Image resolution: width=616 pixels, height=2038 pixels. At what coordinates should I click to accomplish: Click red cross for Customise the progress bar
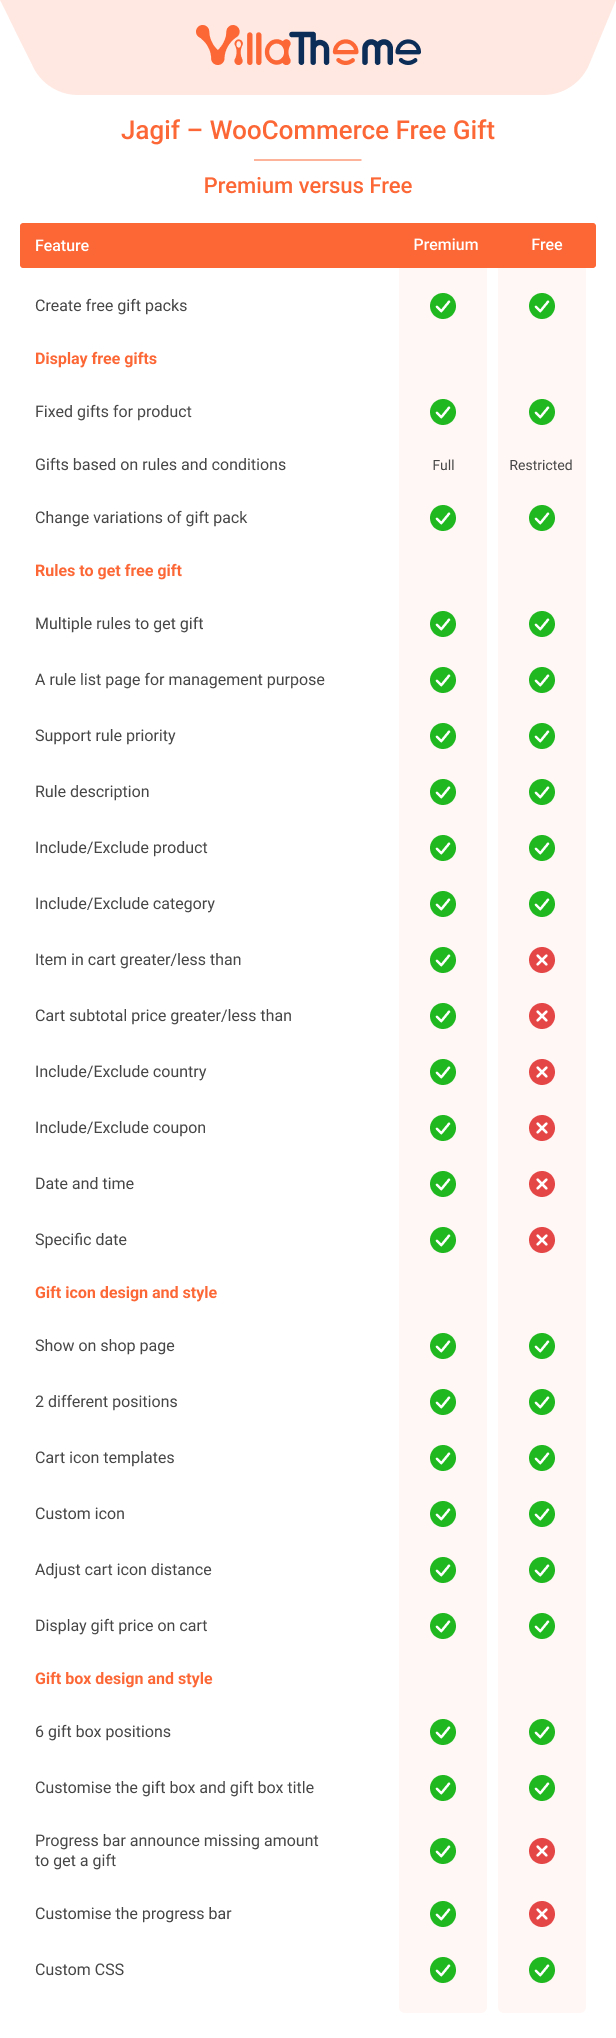(542, 1914)
